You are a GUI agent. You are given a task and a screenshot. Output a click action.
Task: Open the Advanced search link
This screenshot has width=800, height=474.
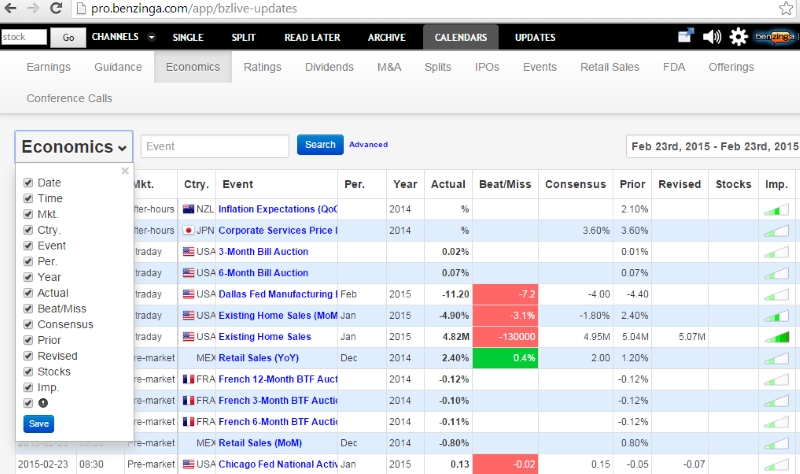[368, 144]
